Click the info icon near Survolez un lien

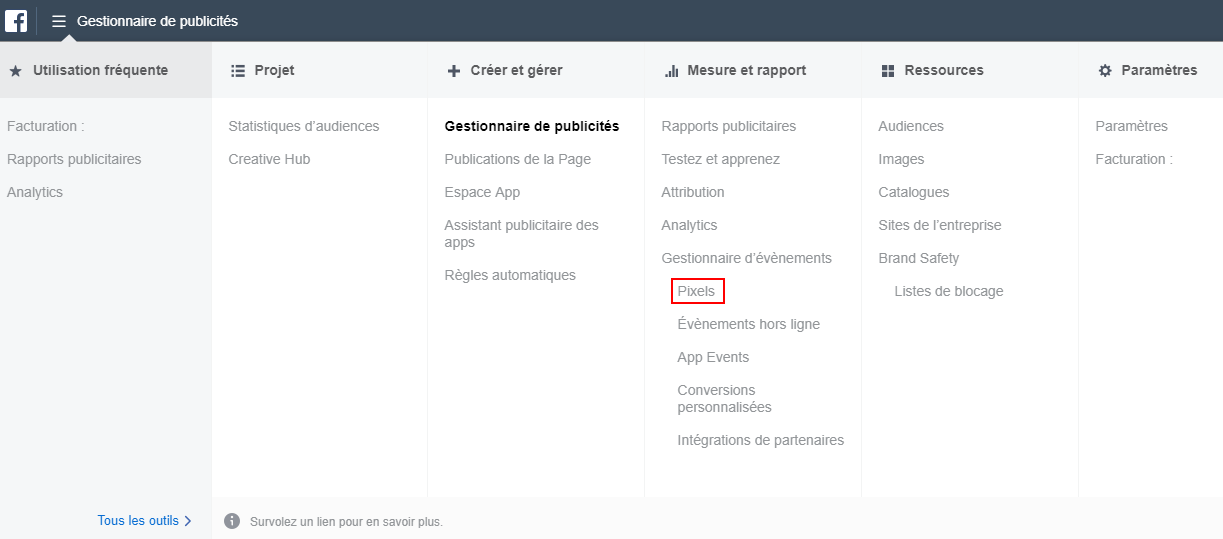tap(232, 521)
